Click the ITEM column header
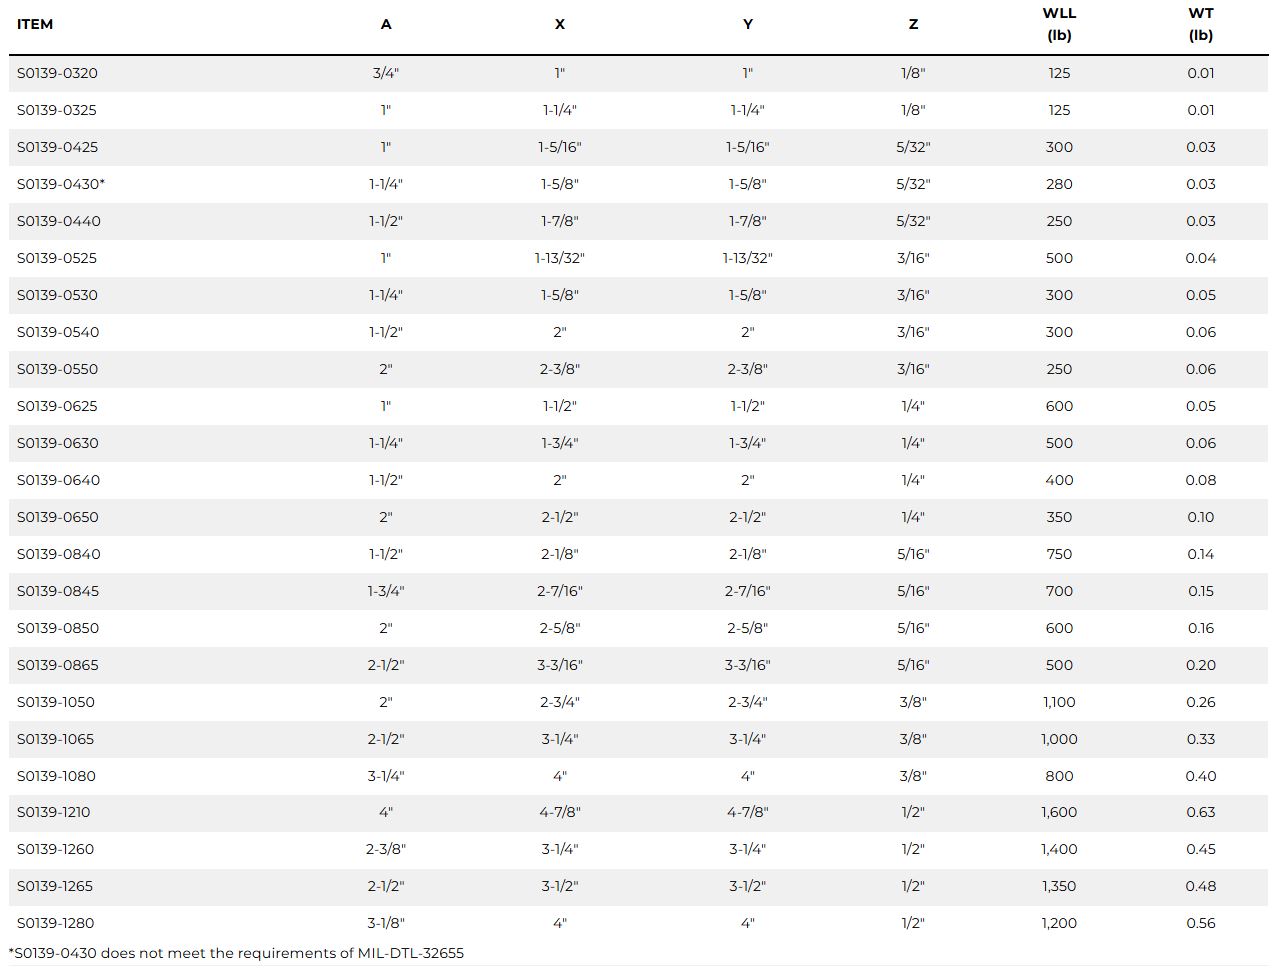Screen dimensions: 1276x968 (35, 24)
